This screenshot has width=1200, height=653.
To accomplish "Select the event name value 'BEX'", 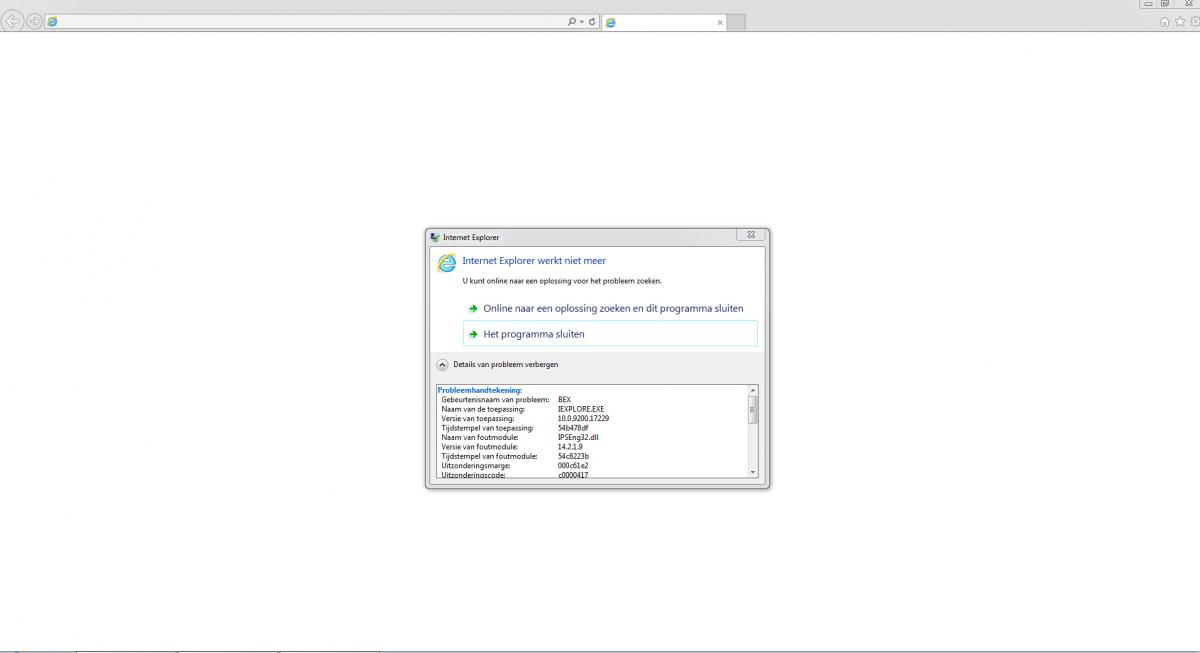I will [x=564, y=399].
